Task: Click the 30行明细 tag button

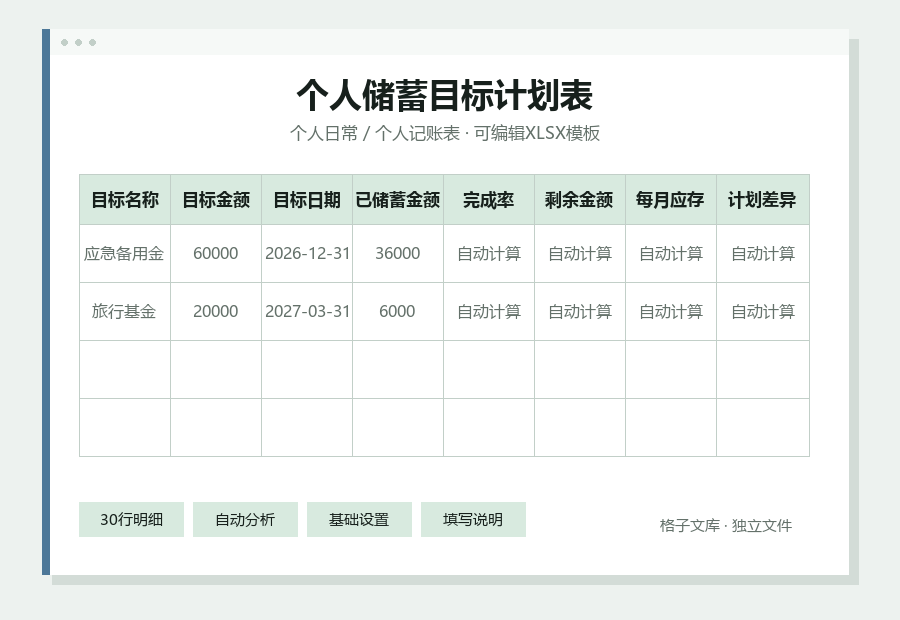Action: click(131, 520)
